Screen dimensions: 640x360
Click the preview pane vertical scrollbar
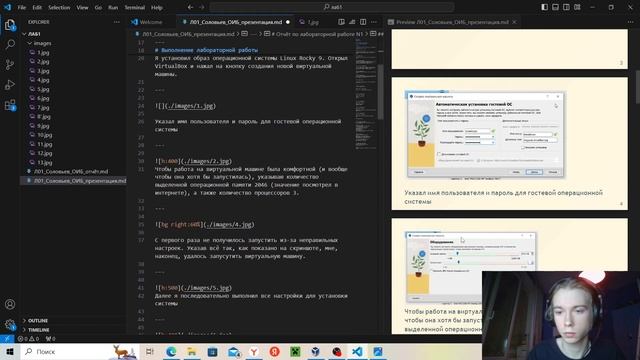click(x=637, y=87)
